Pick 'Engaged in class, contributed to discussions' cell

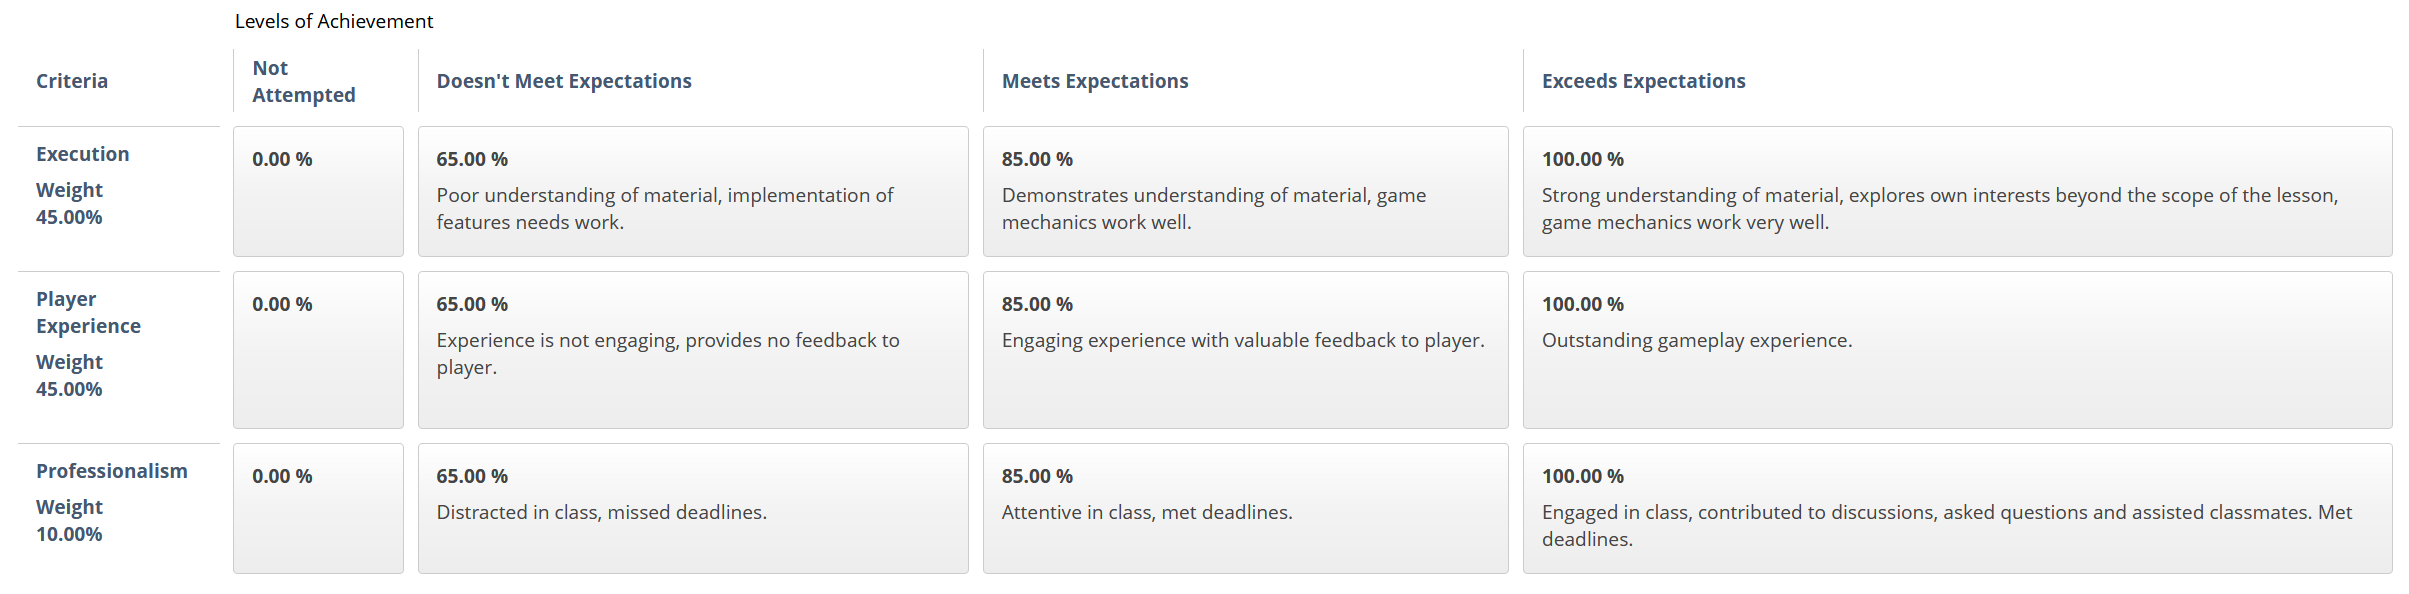coord(1957,508)
